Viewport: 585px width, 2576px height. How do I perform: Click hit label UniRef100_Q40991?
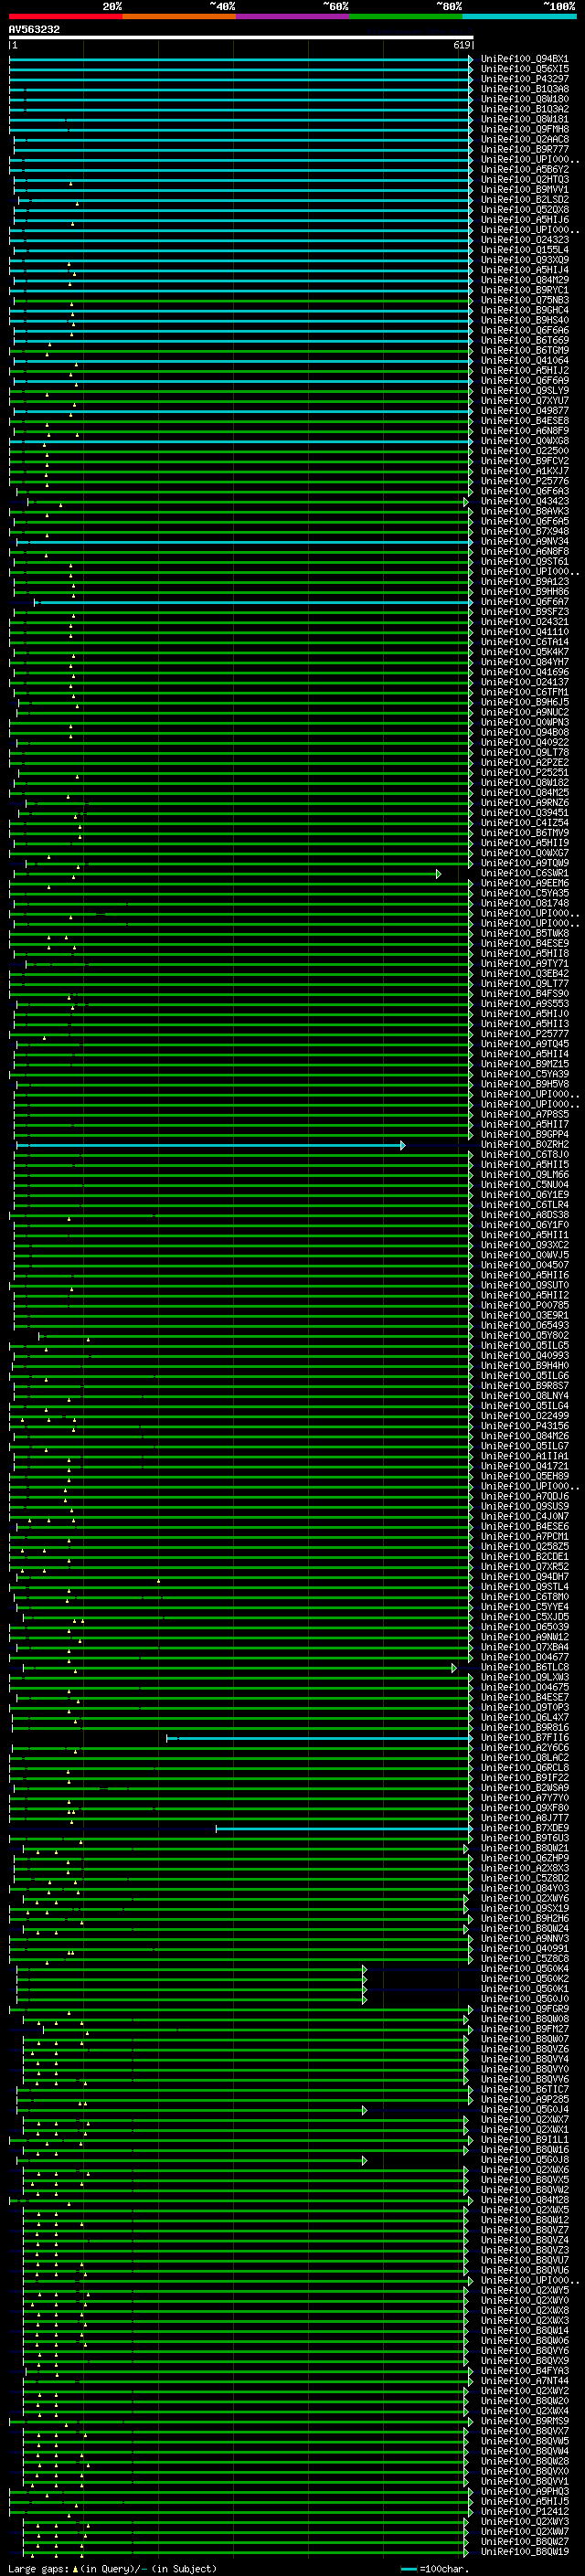(525, 1949)
